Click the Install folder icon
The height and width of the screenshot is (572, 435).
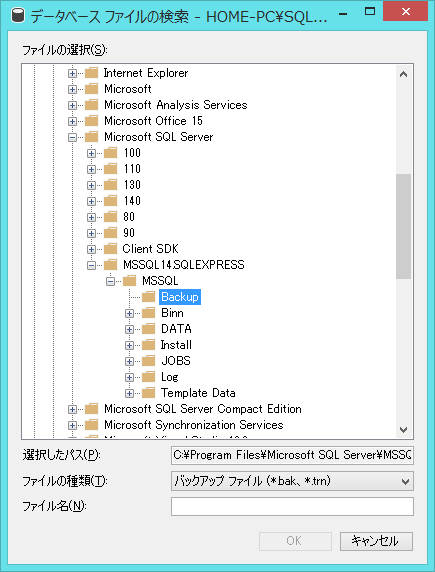point(149,345)
